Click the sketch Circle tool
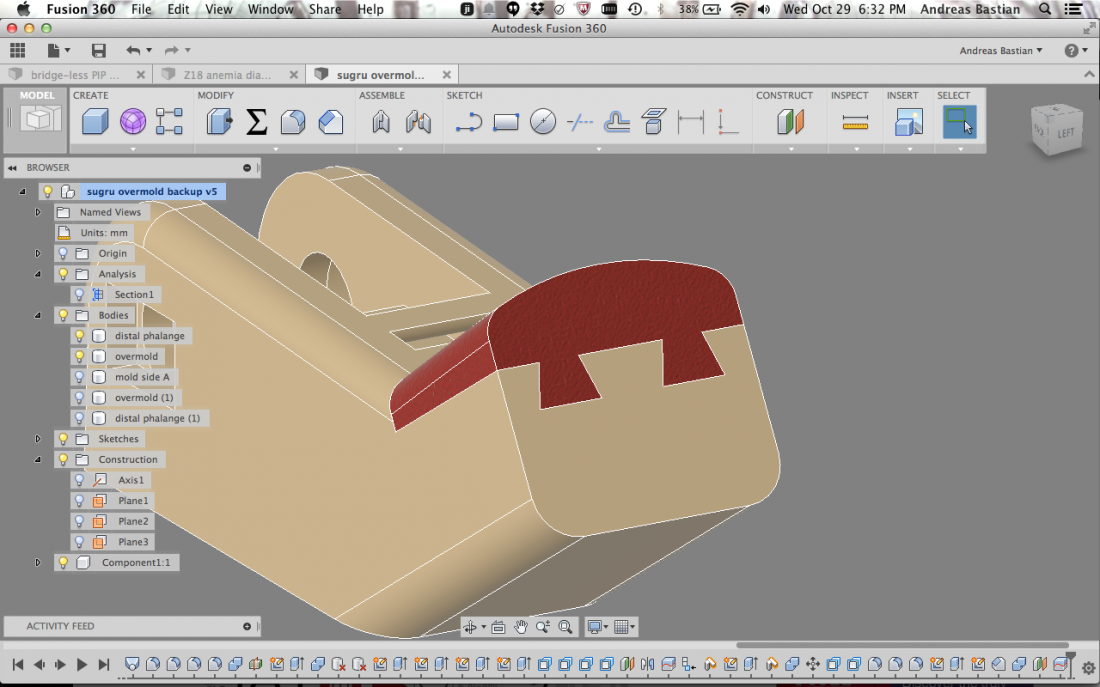This screenshot has width=1100, height=687. [542, 122]
